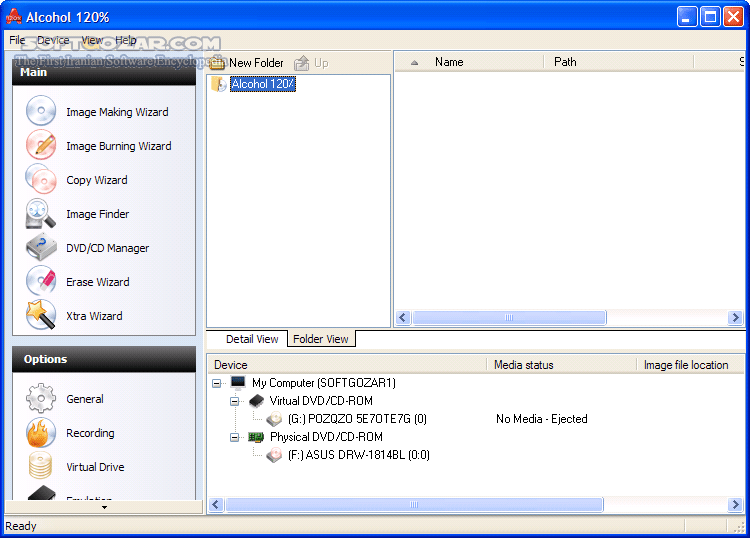Click the New Folder button
This screenshot has width=750, height=538.
click(x=247, y=63)
